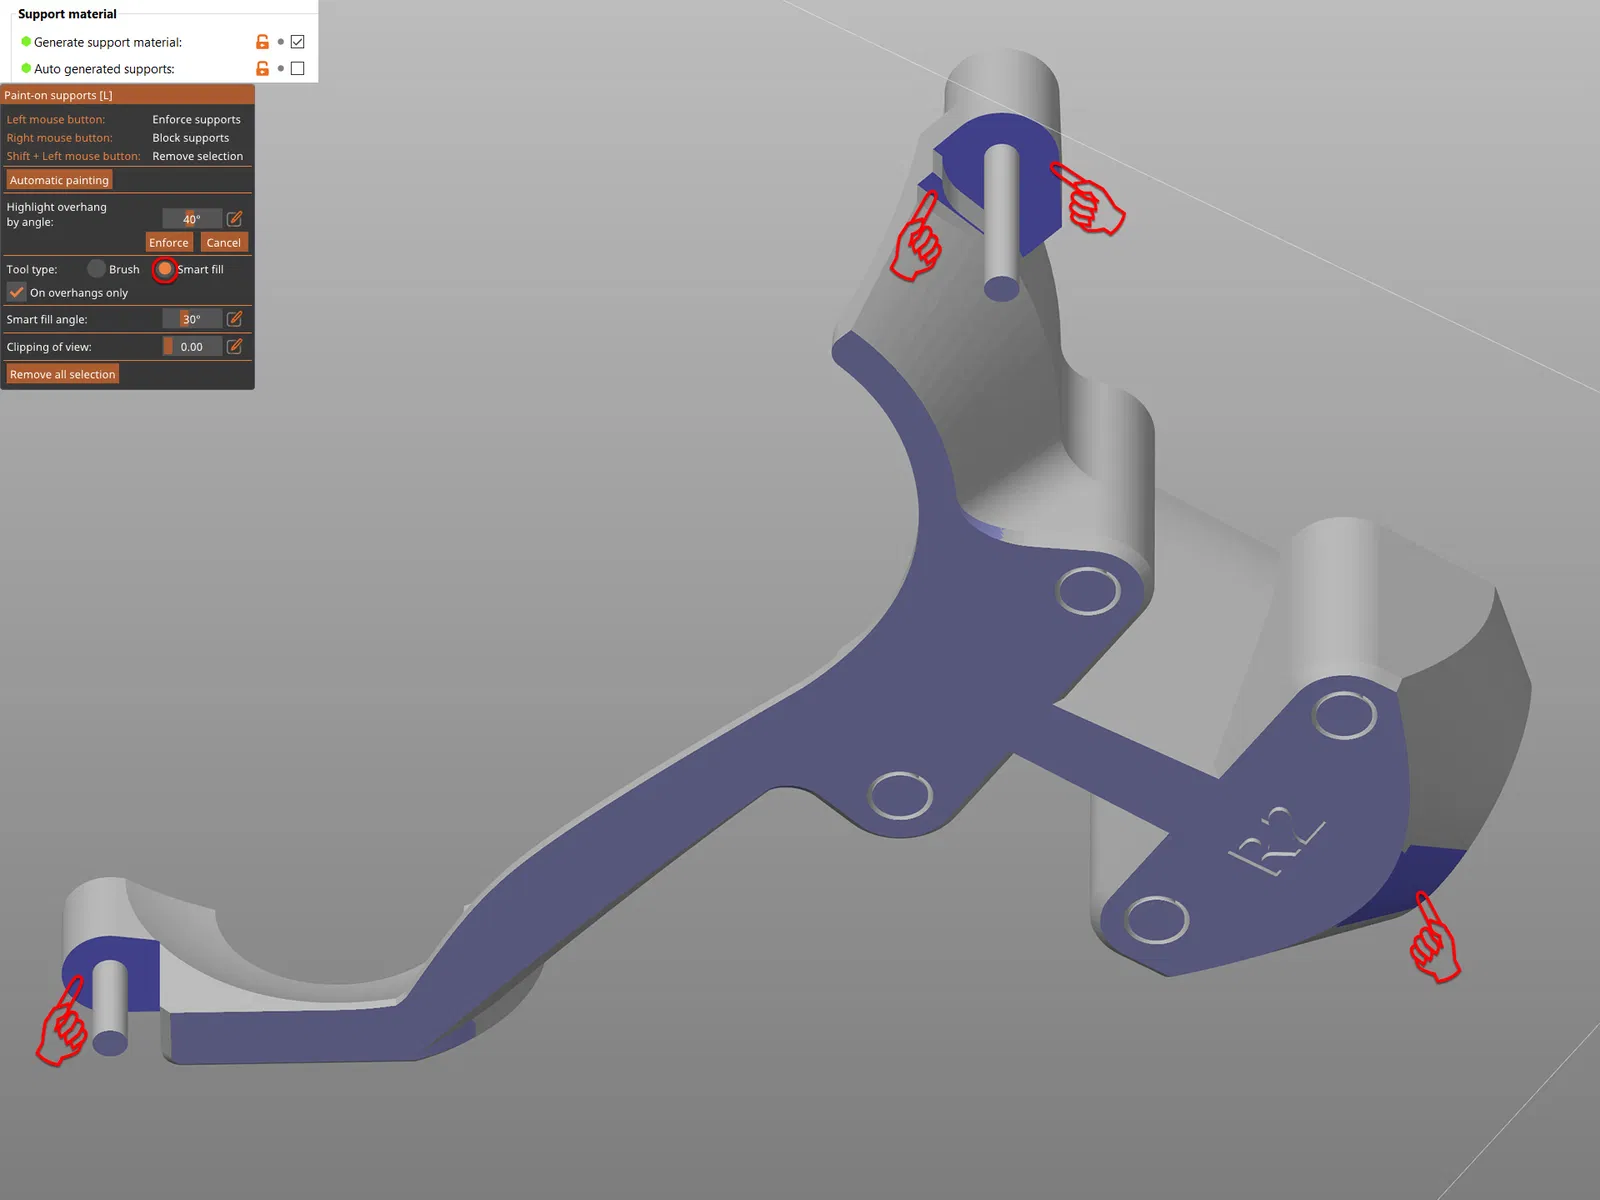Click the Paint-on supports [L] panel title

tap(58, 95)
